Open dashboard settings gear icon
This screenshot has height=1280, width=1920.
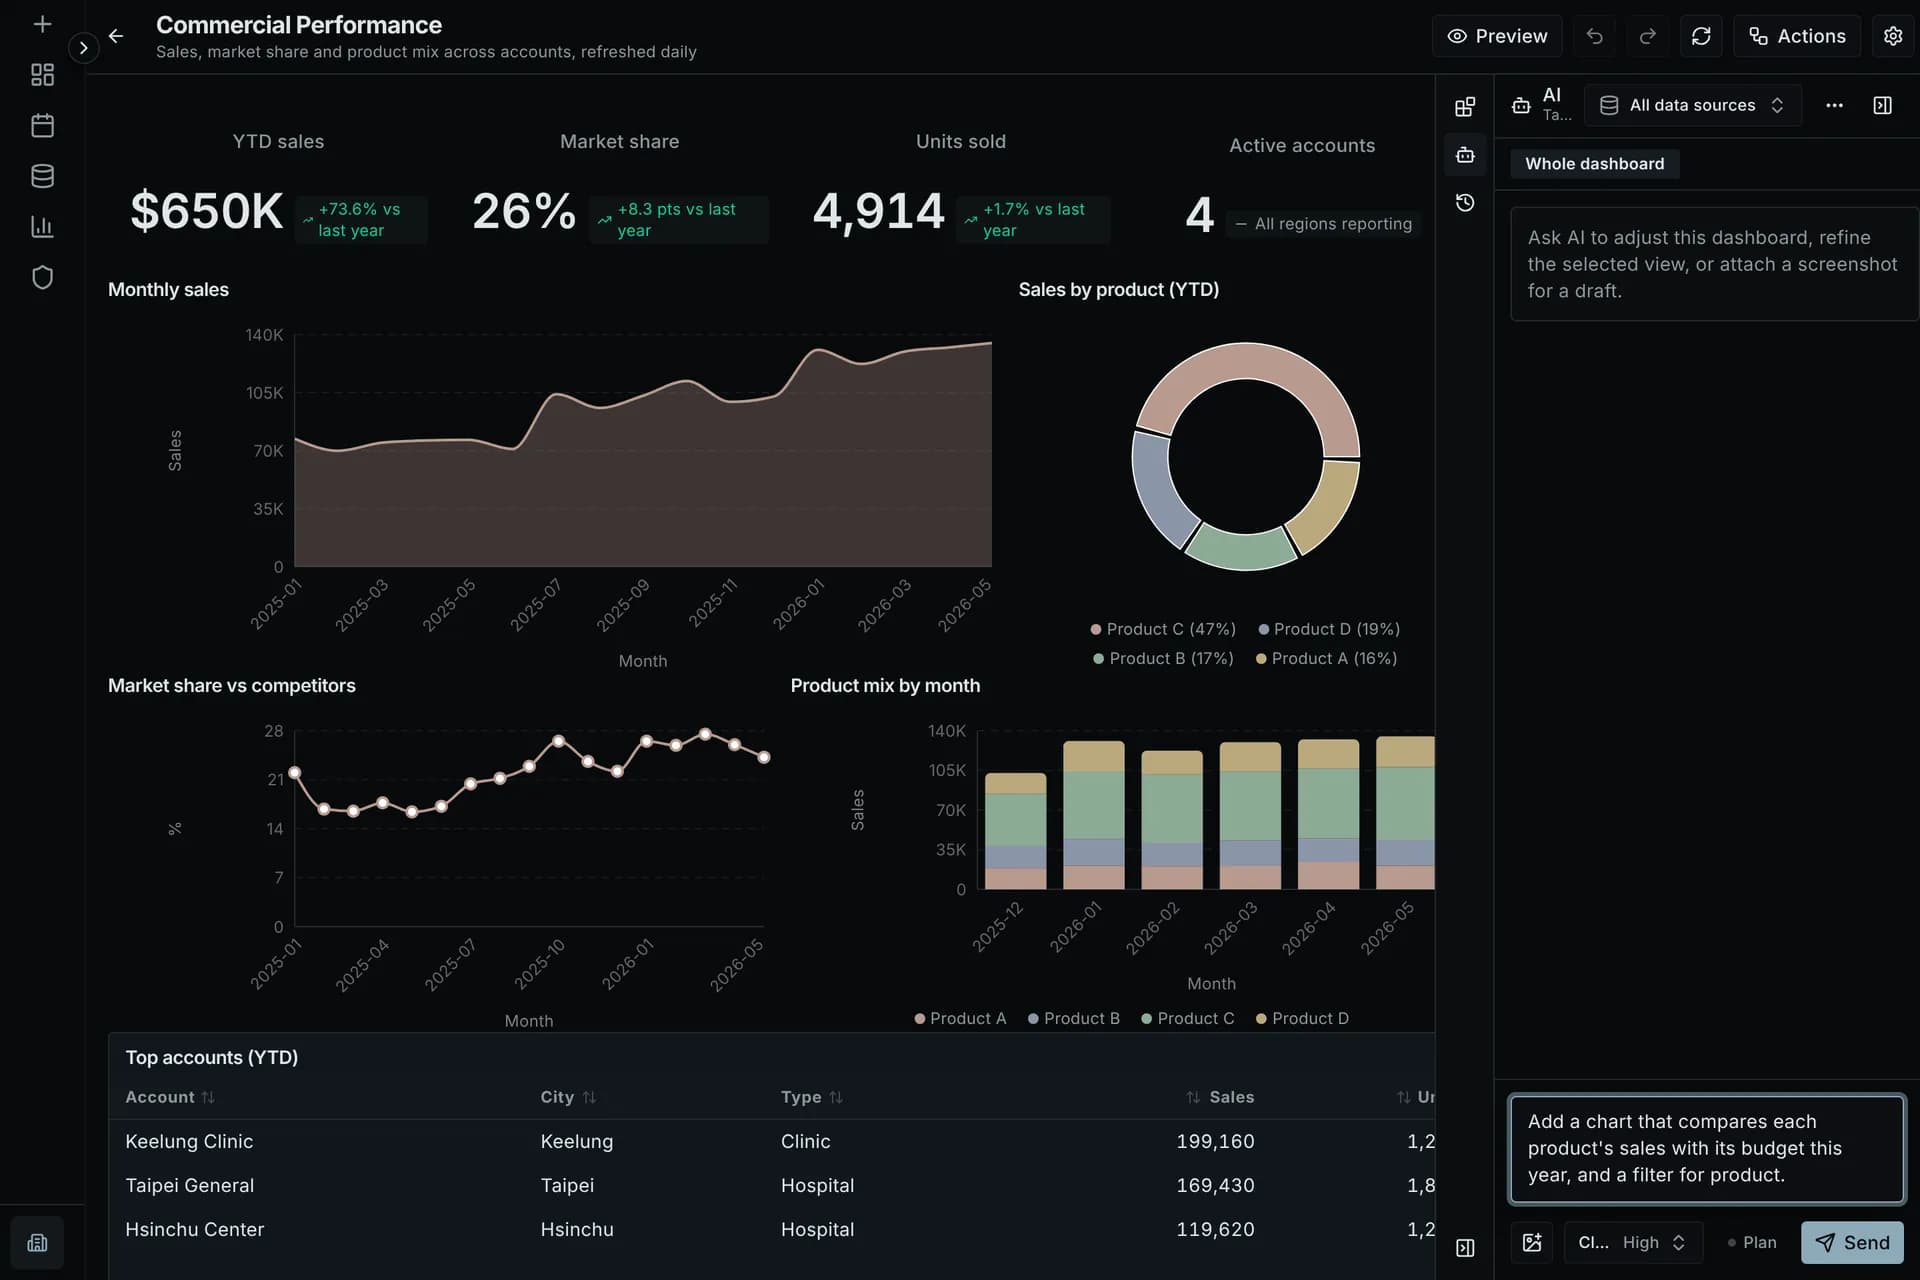click(1893, 36)
